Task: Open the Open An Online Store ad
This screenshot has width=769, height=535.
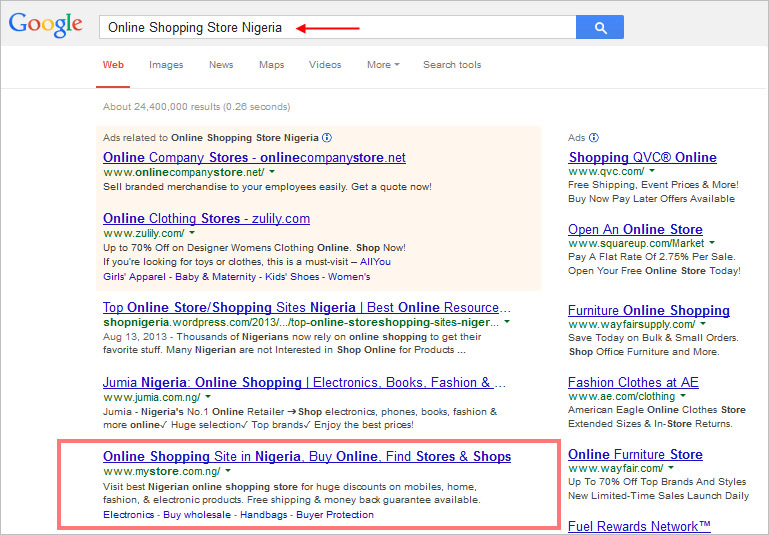Action: click(x=635, y=229)
